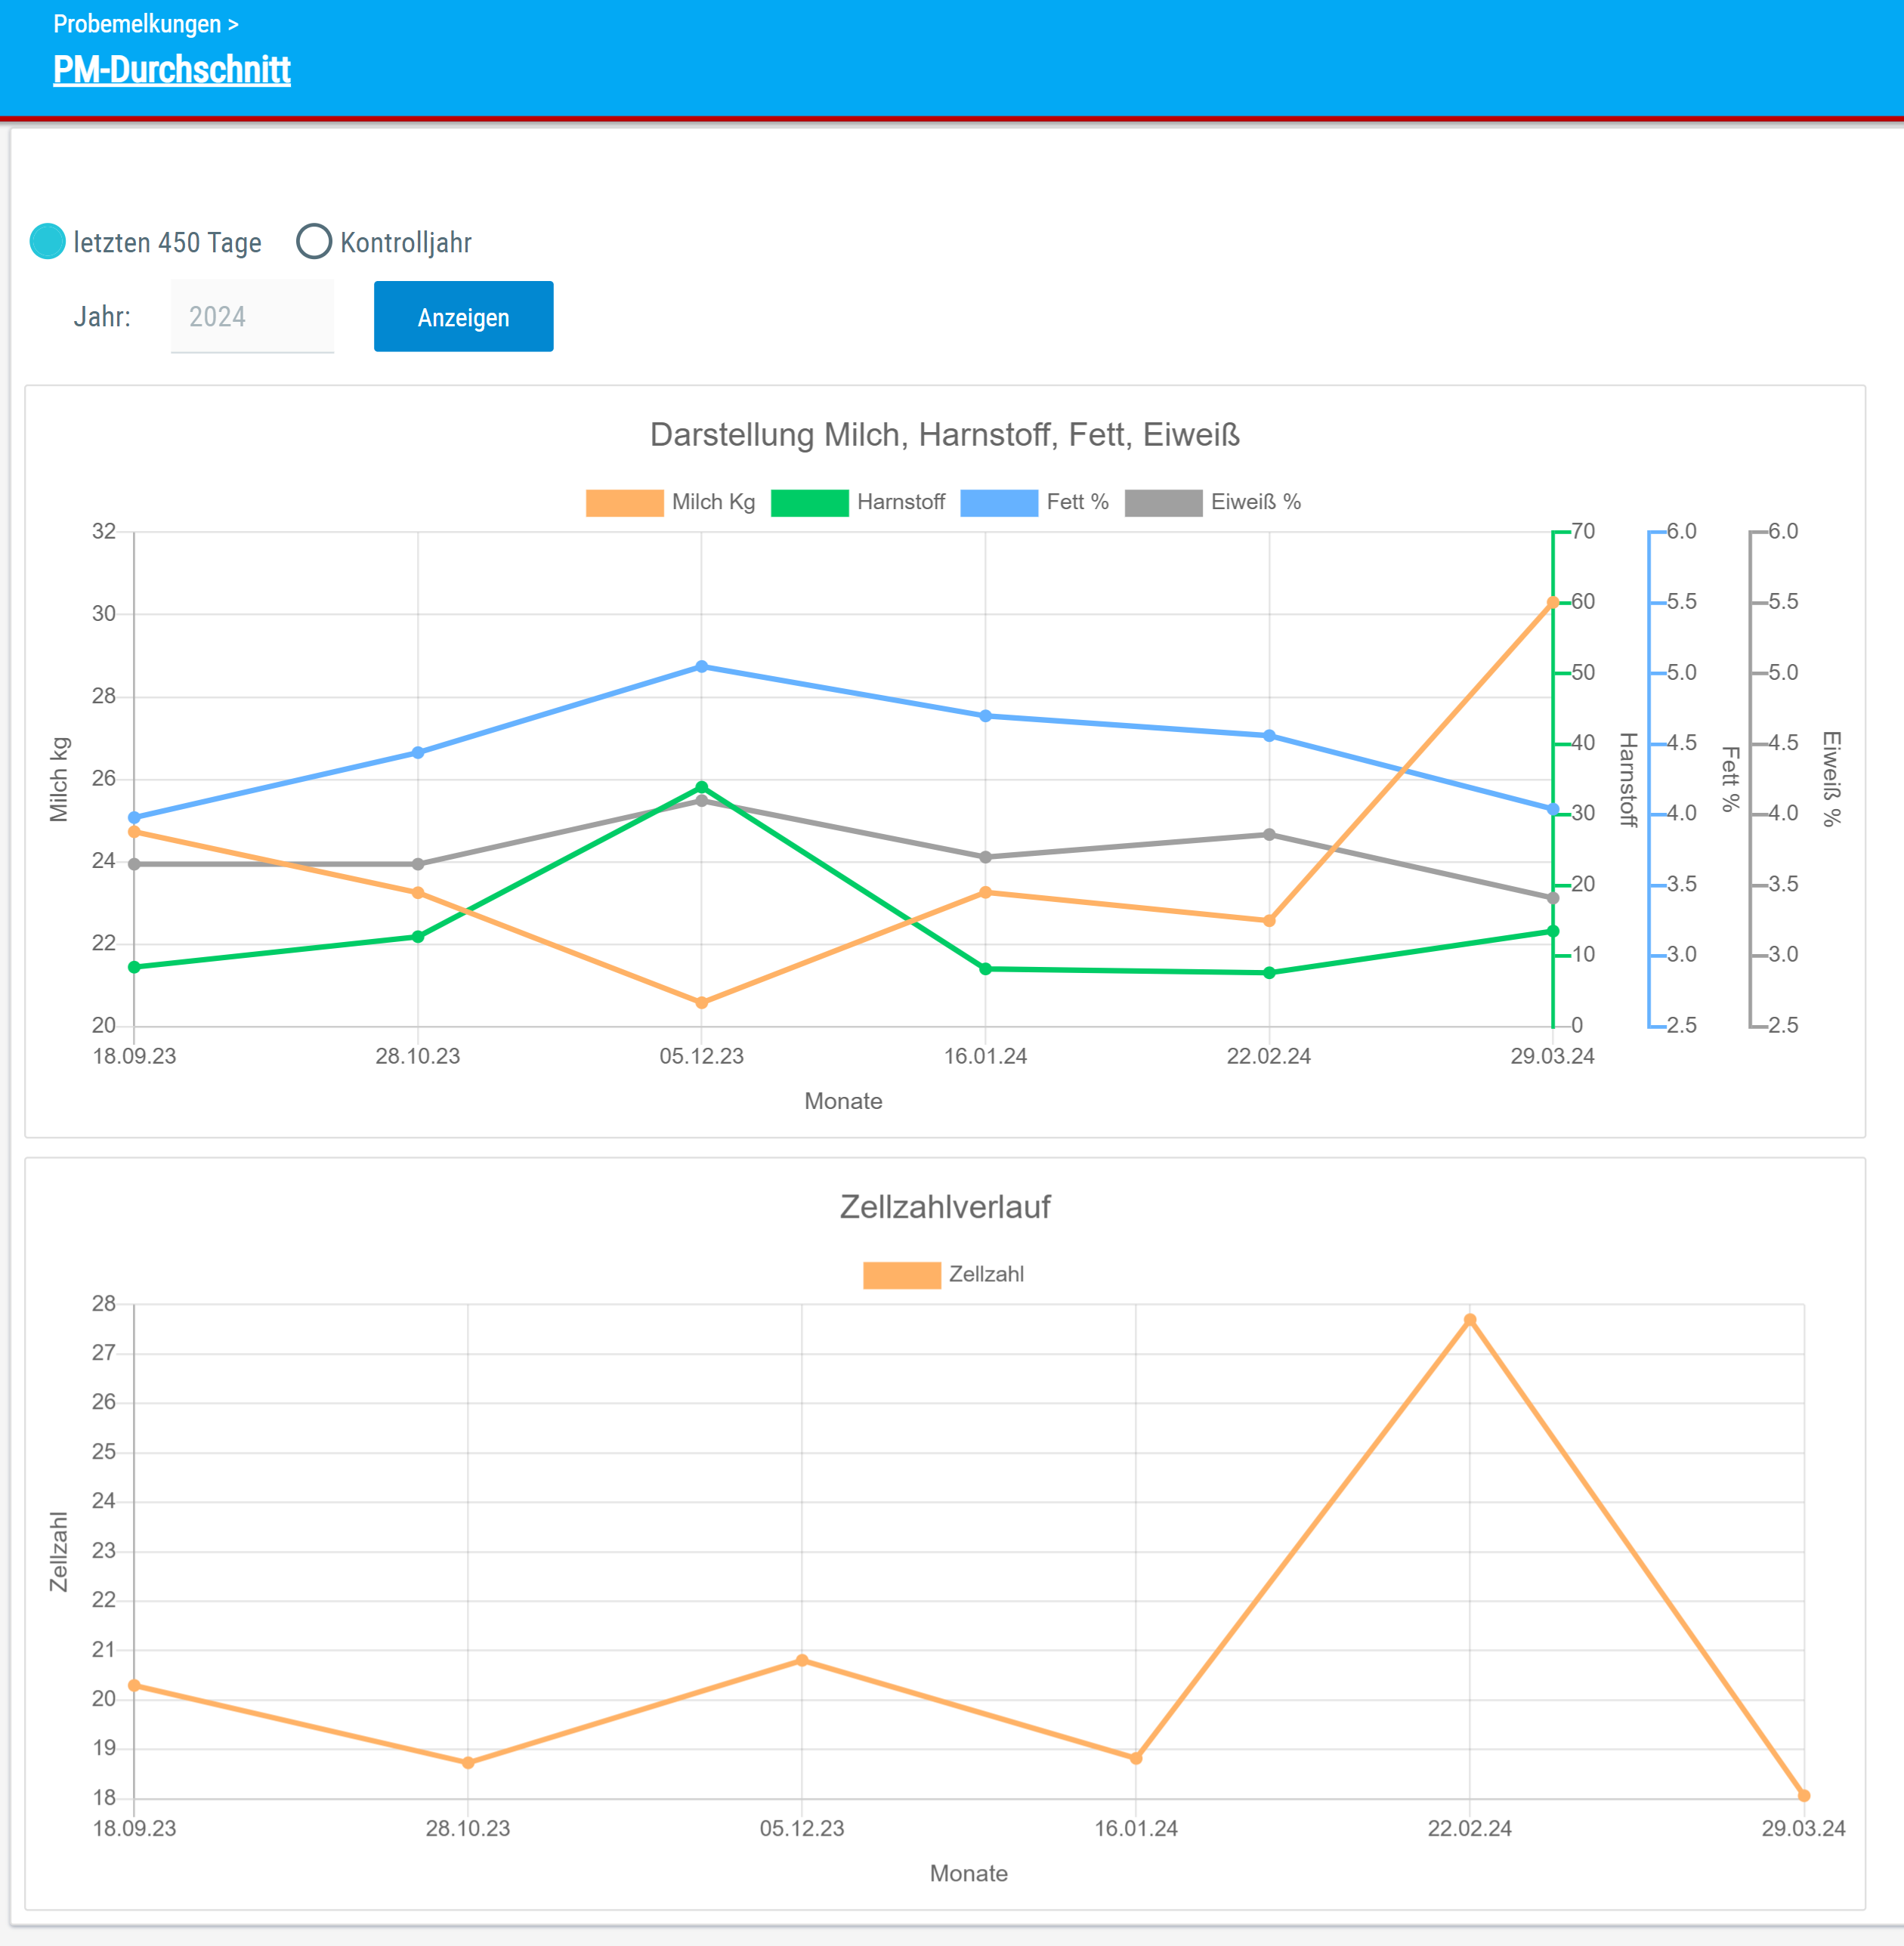Click Zellzahl point at 28.10.23

click(468, 1763)
